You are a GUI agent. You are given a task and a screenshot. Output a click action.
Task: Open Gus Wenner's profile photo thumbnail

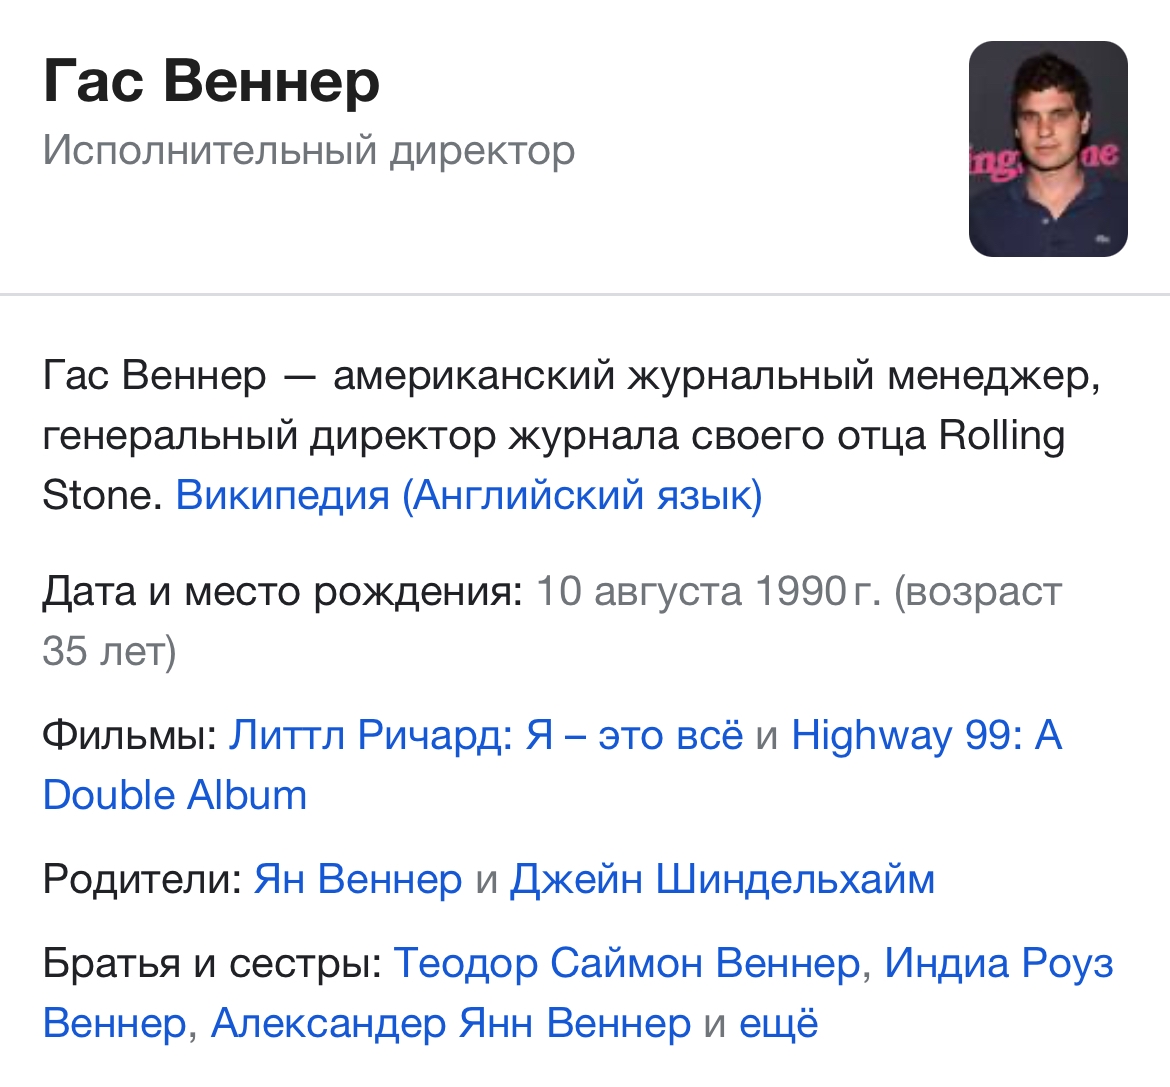[x=1048, y=149]
